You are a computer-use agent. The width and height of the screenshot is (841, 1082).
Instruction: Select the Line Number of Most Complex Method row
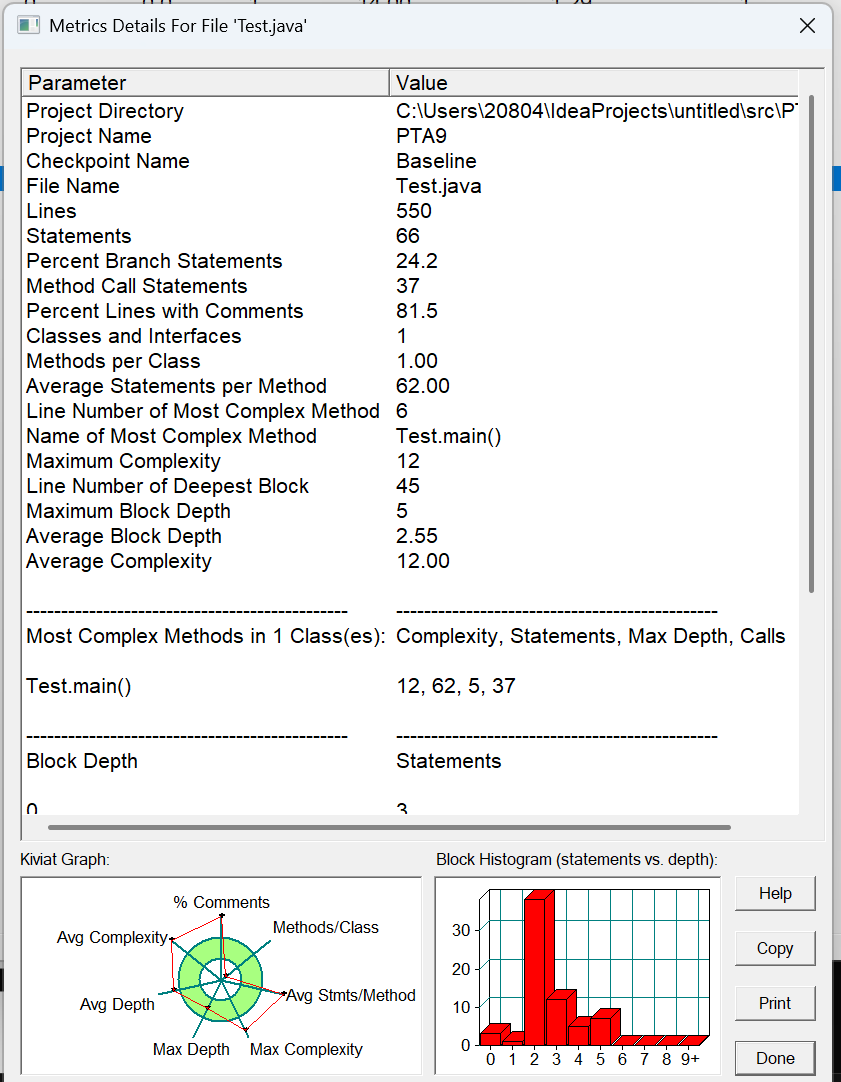(x=410, y=411)
